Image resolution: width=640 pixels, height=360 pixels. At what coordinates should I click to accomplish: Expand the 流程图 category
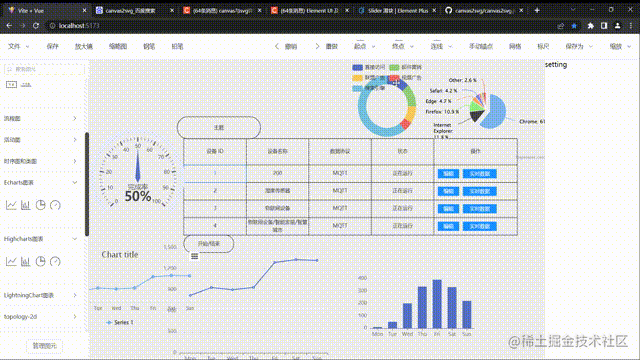tap(40, 118)
